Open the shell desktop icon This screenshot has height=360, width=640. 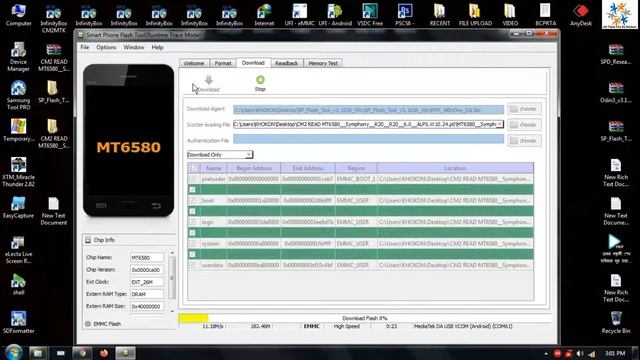tap(18, 284)
